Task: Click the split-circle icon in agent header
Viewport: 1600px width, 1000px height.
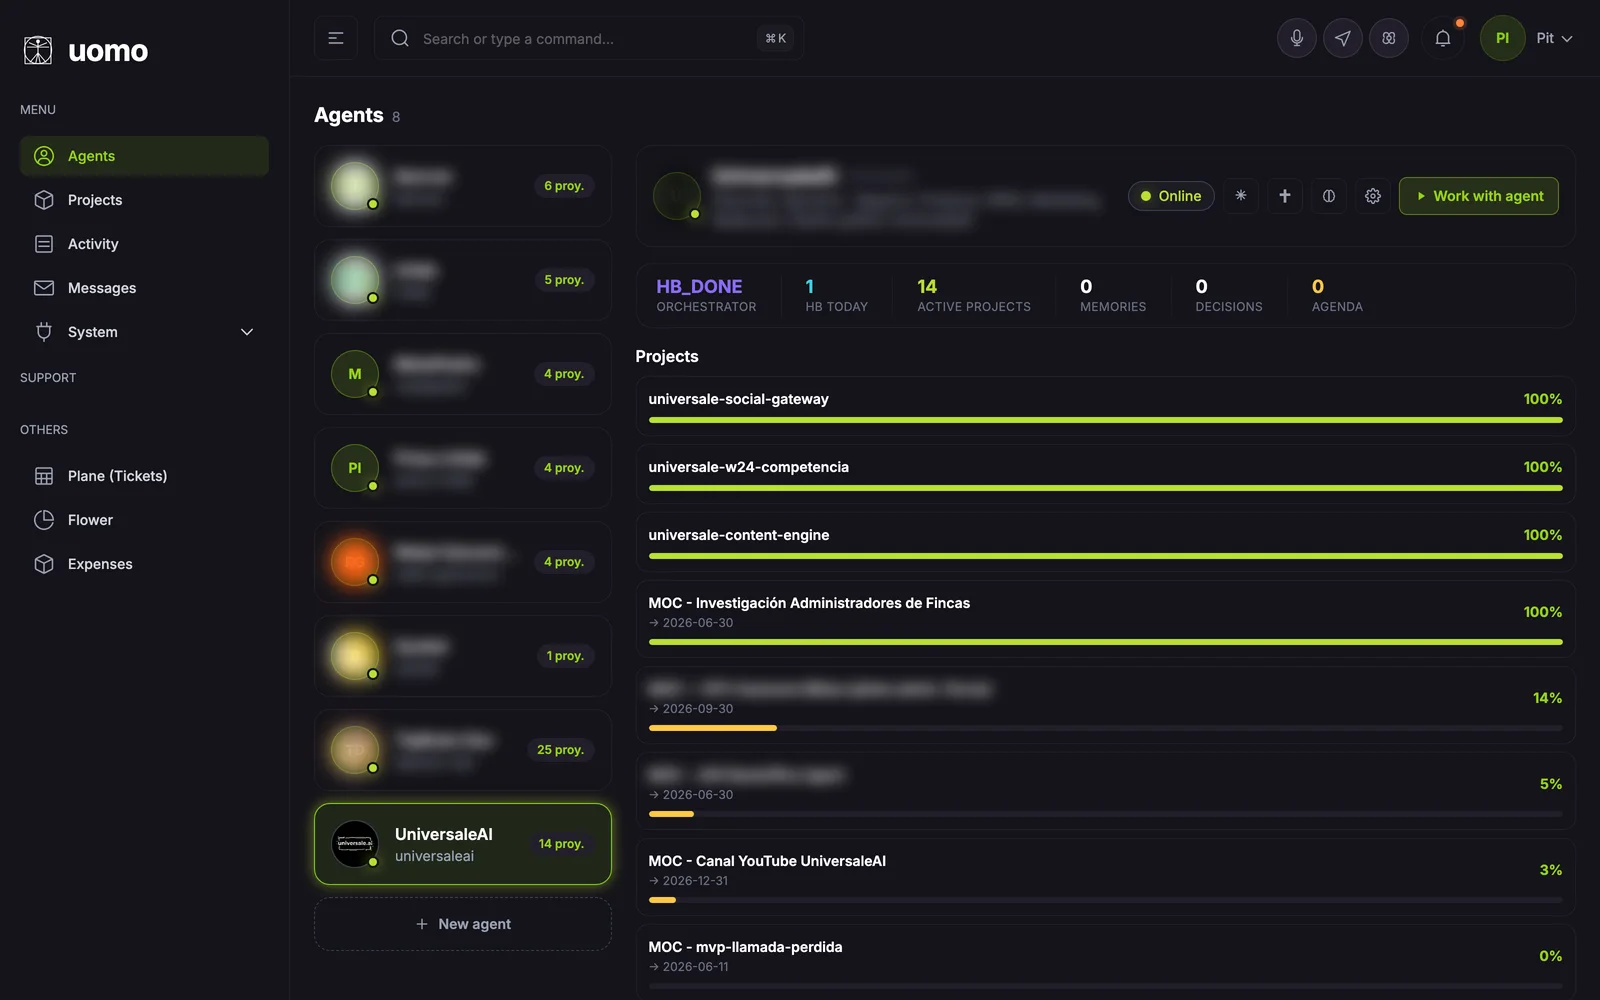Action: click(1329, 196)
